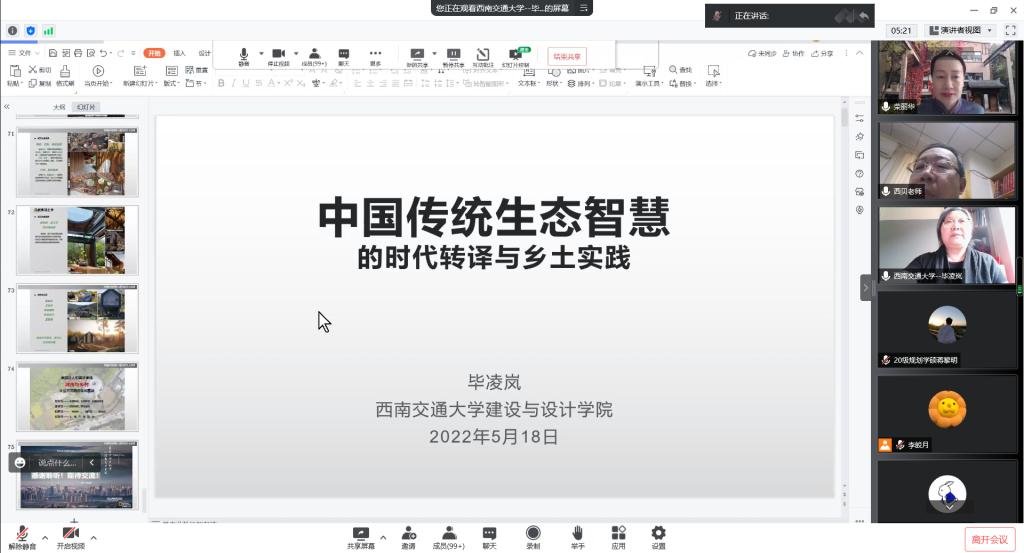The width and height of the screenshot is (1024, 553).
Task: Open the 应用 apps panel
Action: point(618,537)
